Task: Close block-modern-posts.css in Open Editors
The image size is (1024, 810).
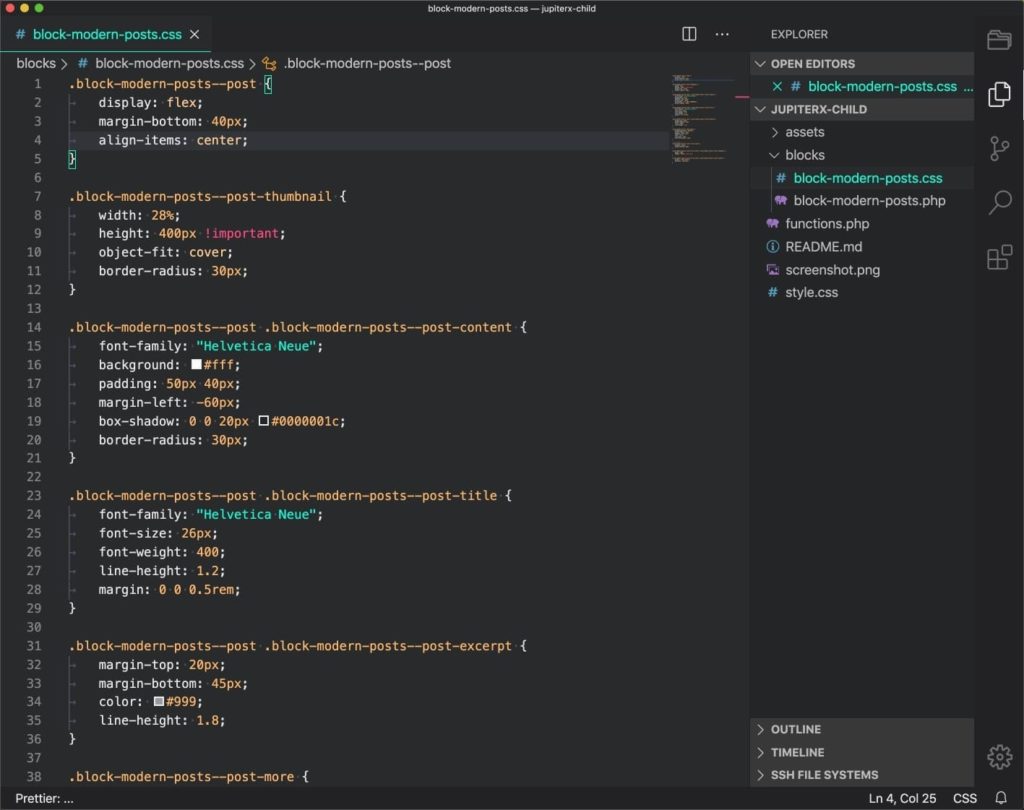Action: pos(777,87)
